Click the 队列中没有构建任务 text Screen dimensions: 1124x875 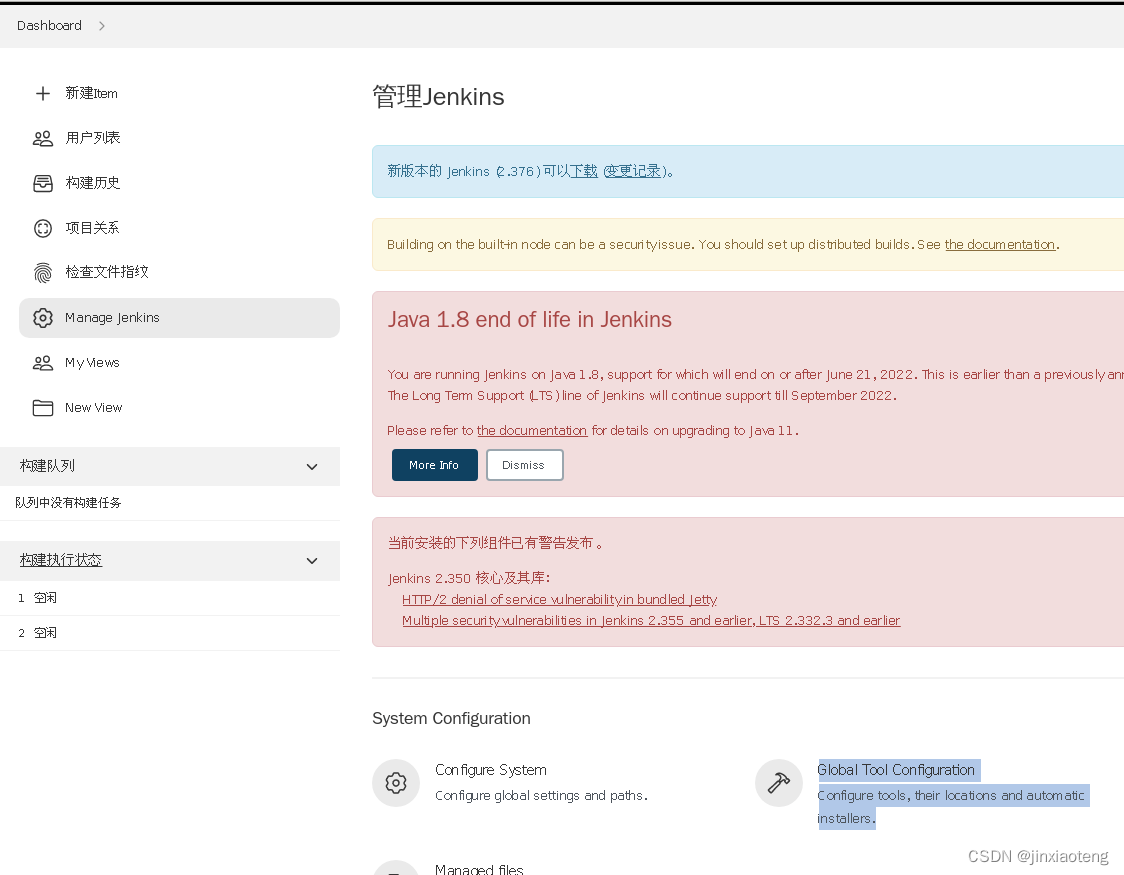point(68,503)
